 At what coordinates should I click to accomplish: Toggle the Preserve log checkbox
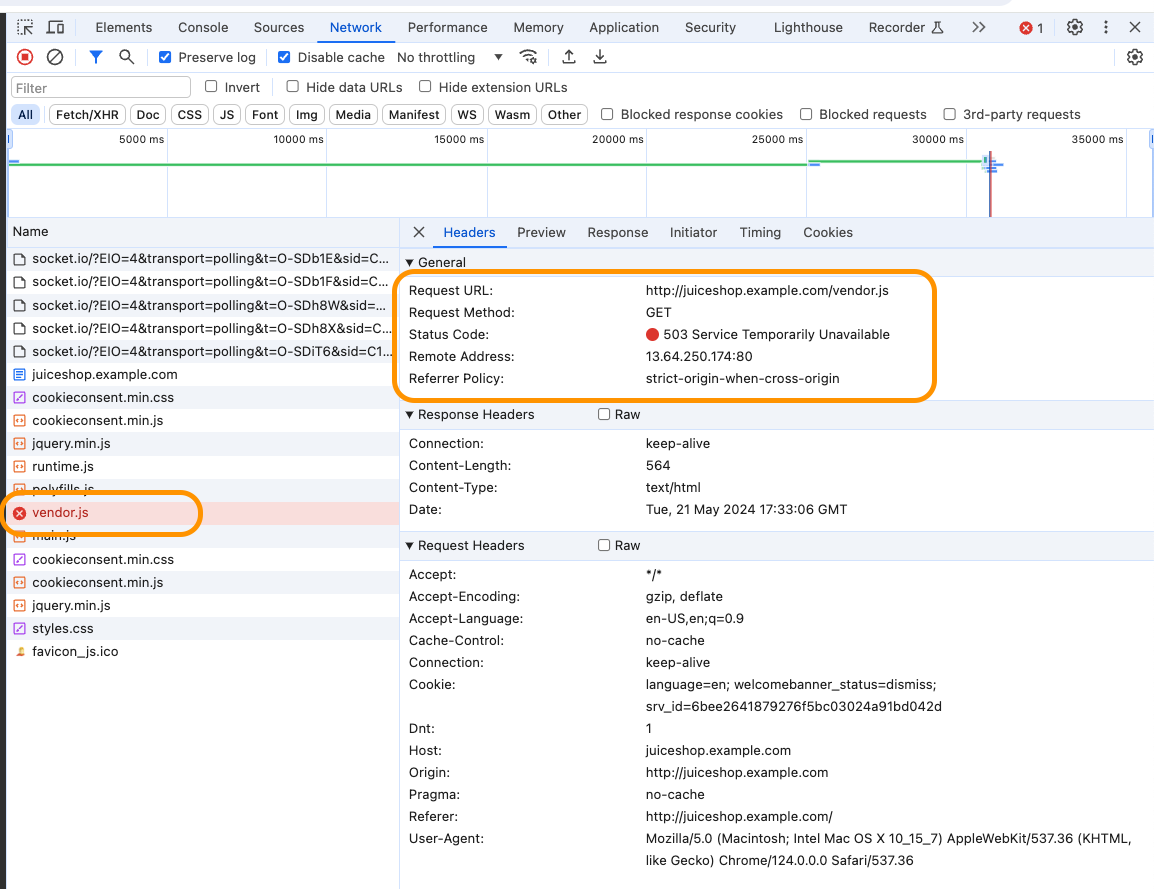tap(166, 57)
